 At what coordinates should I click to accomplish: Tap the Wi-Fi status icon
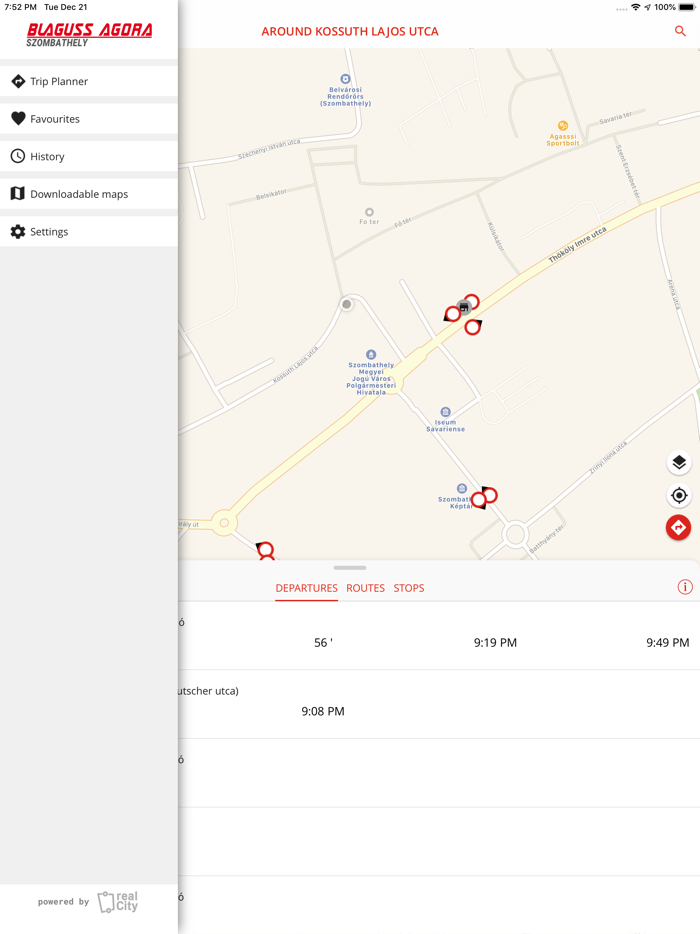pyautogui.click(x=636, y=7)
